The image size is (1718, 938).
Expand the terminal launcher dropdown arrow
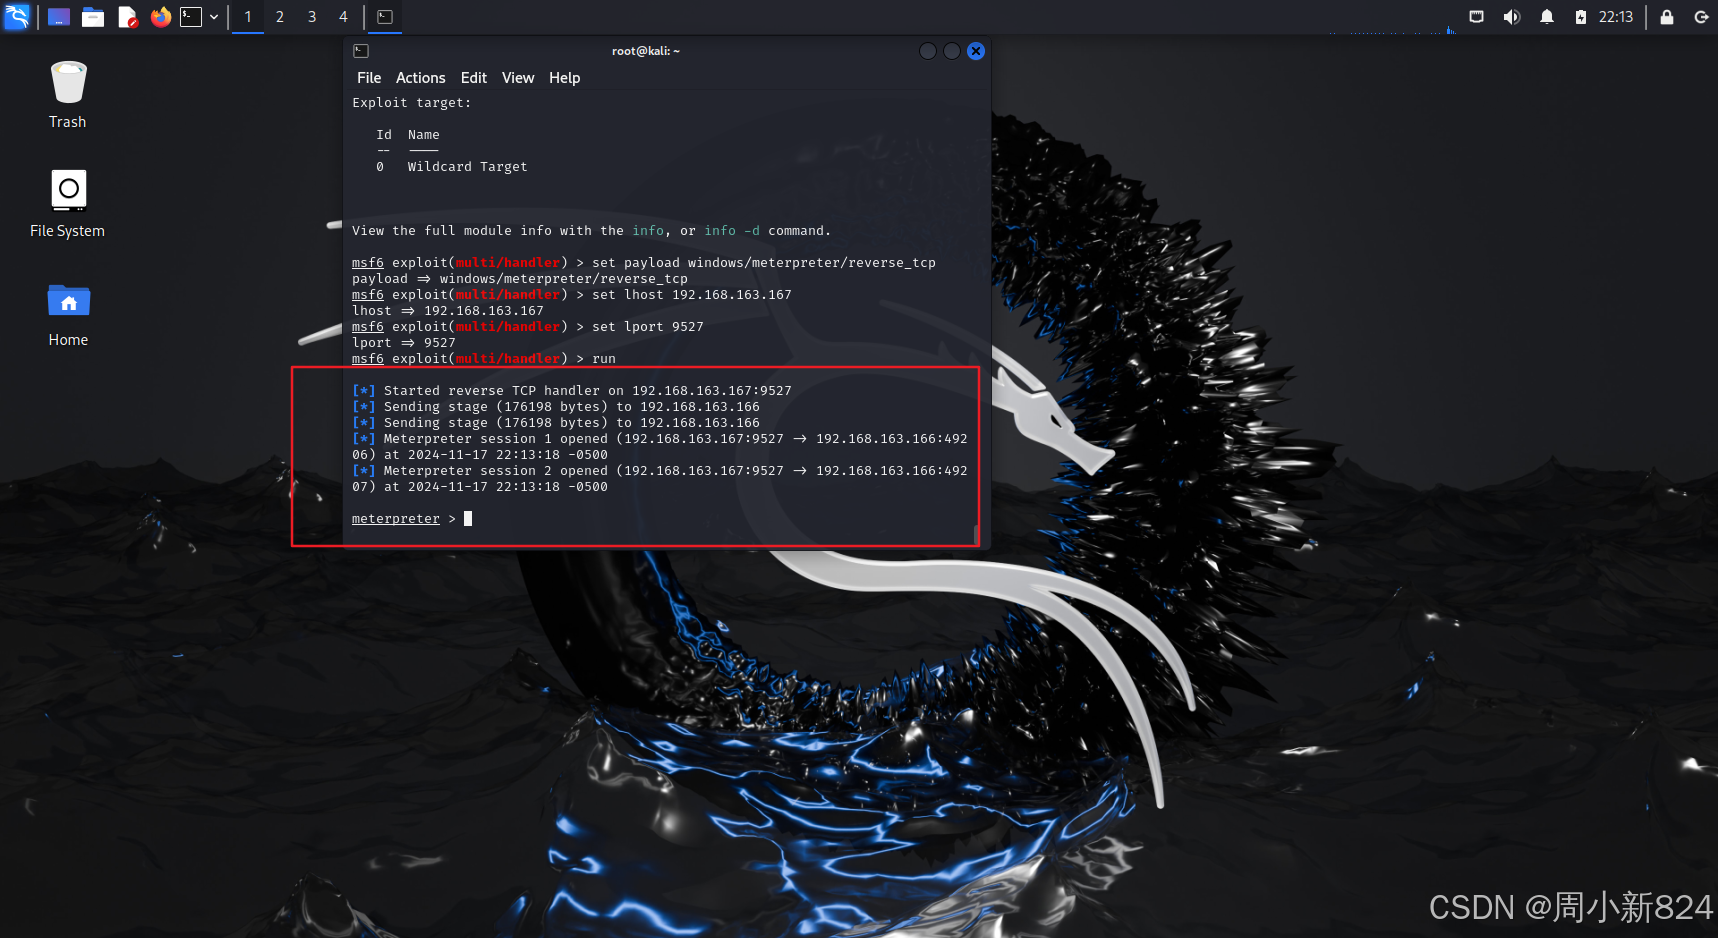(214, 17)
